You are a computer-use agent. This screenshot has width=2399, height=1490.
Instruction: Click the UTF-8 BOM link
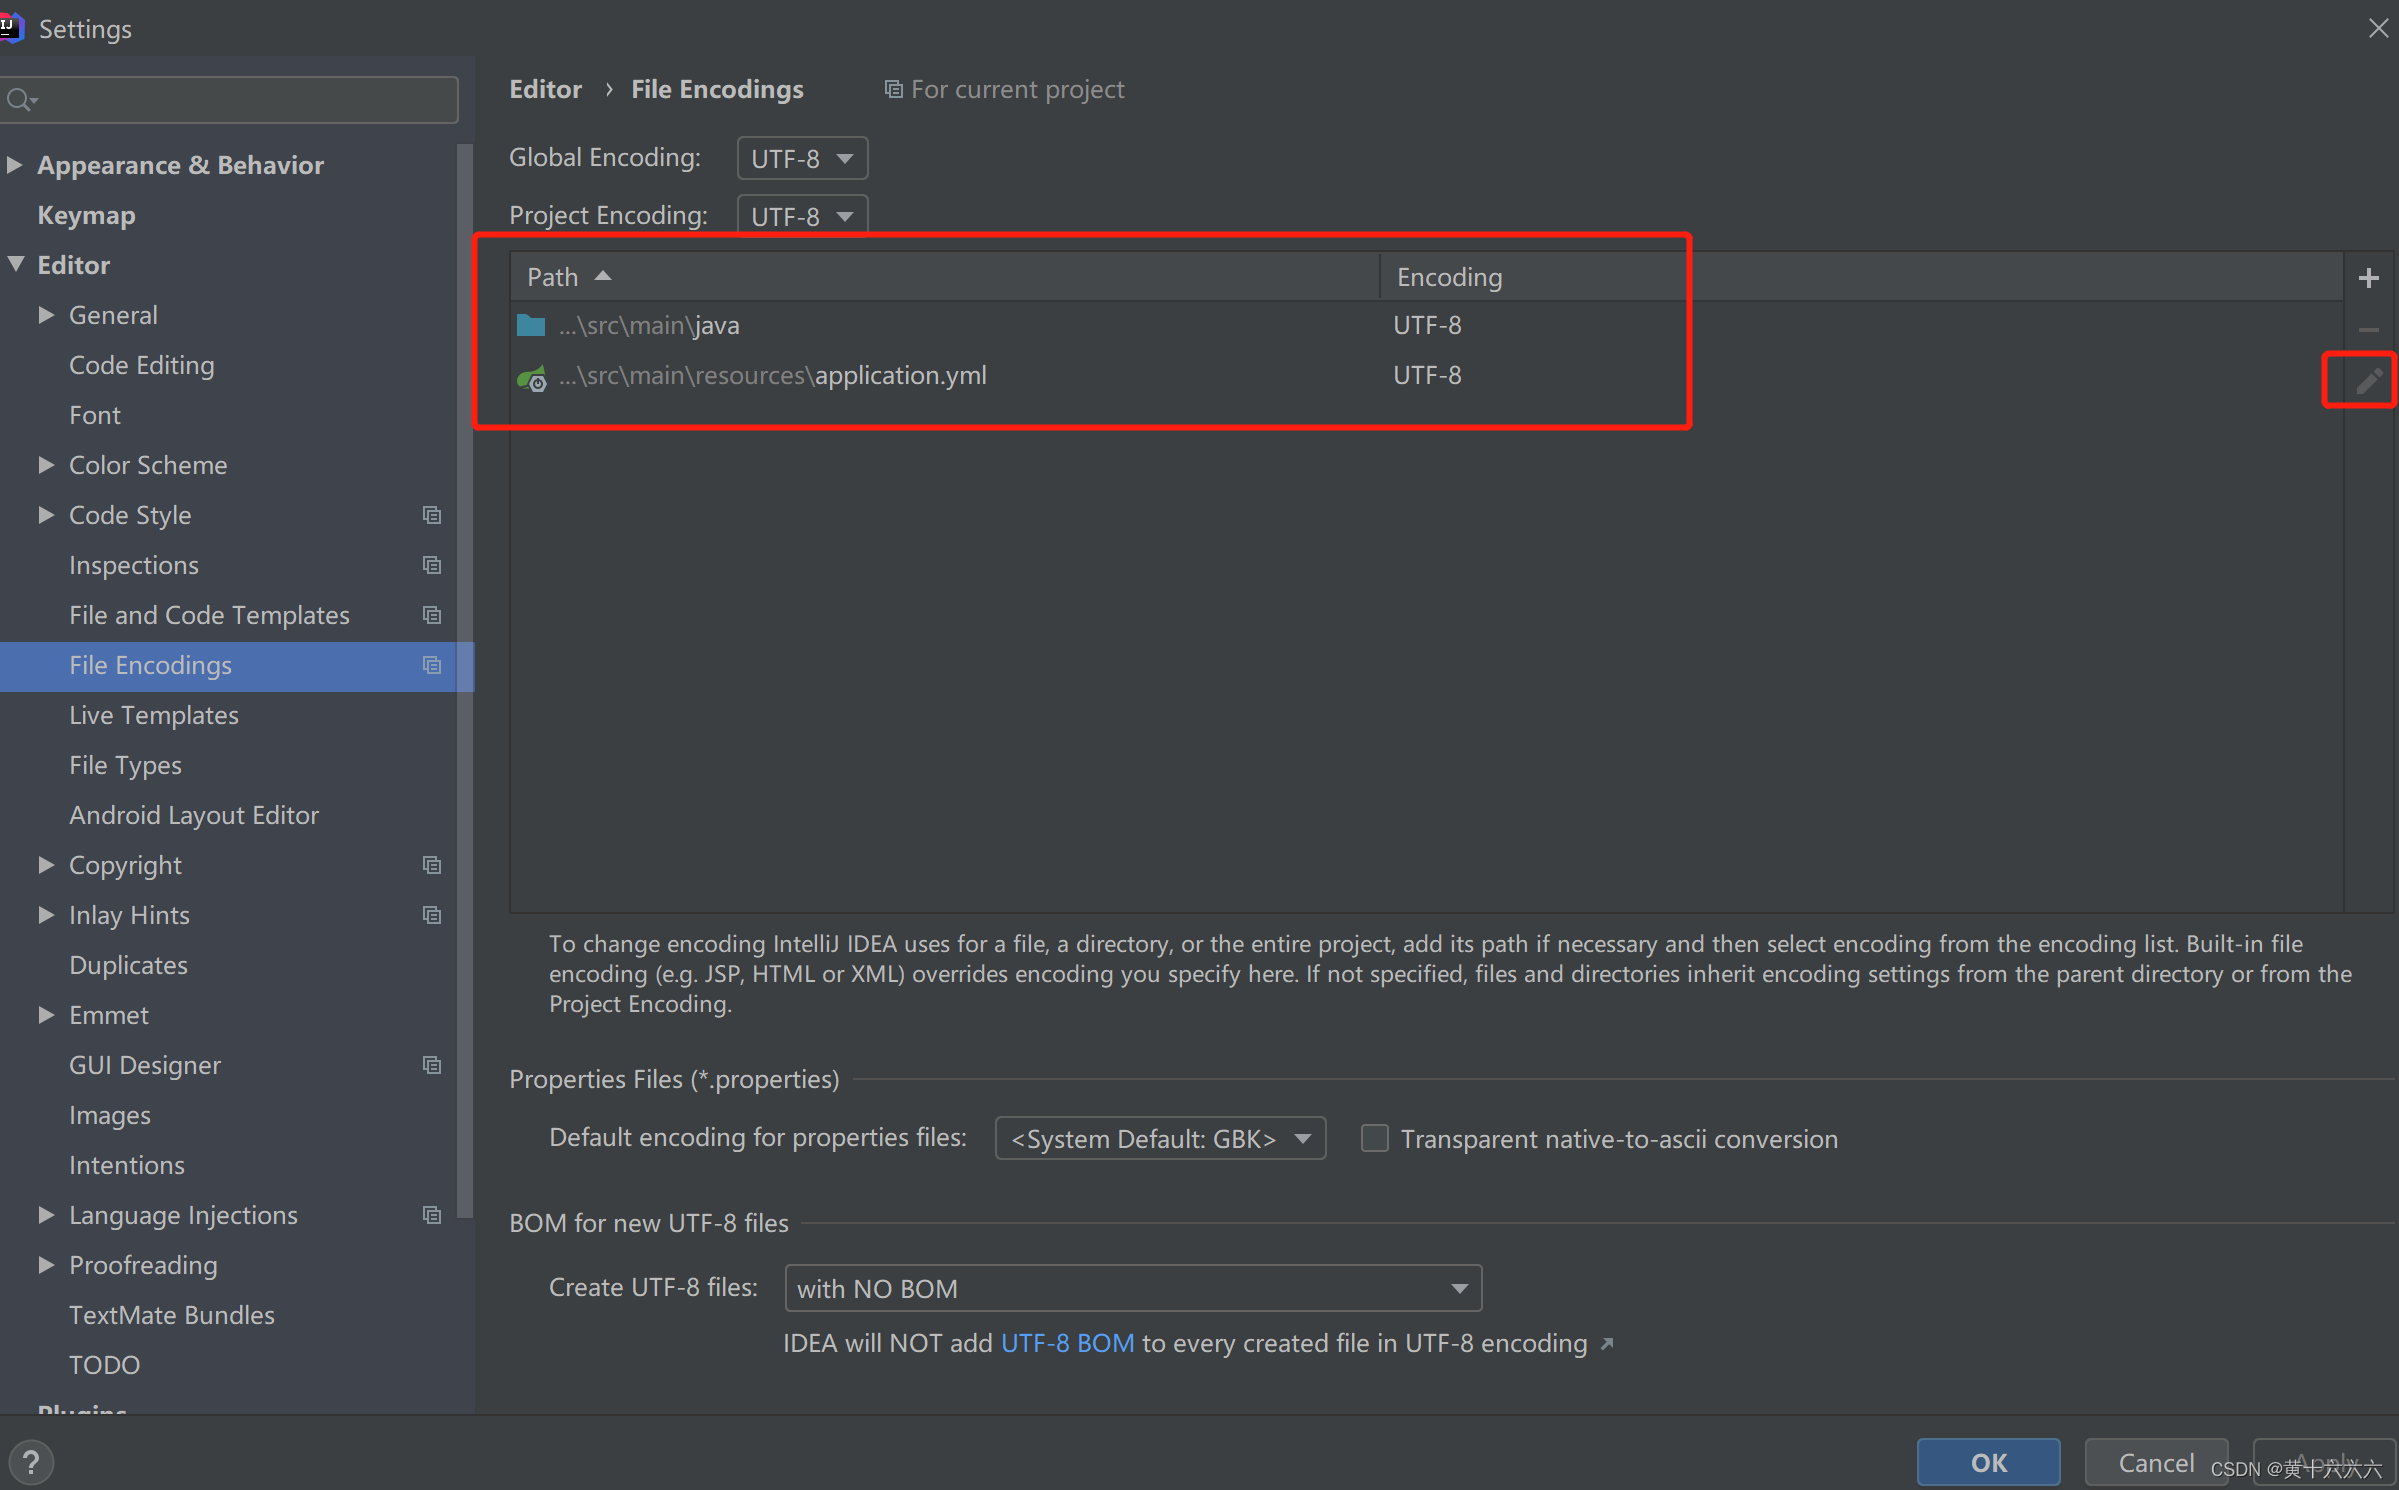[1067, 1343]
